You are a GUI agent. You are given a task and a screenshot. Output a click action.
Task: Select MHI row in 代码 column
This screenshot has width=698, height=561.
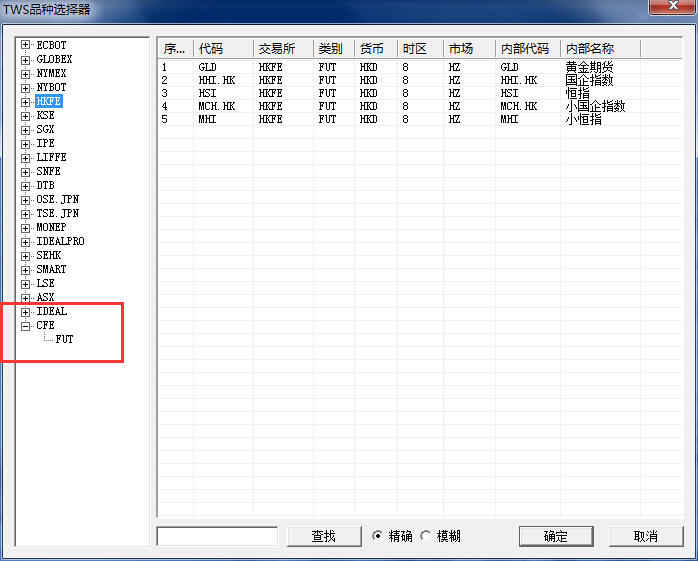[207, 119]
